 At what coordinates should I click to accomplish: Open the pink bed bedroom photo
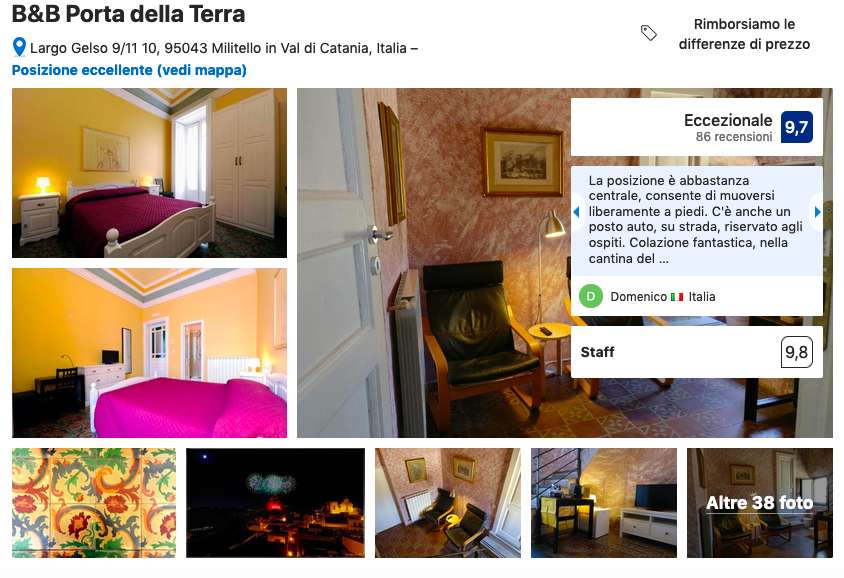click(149, 353)
